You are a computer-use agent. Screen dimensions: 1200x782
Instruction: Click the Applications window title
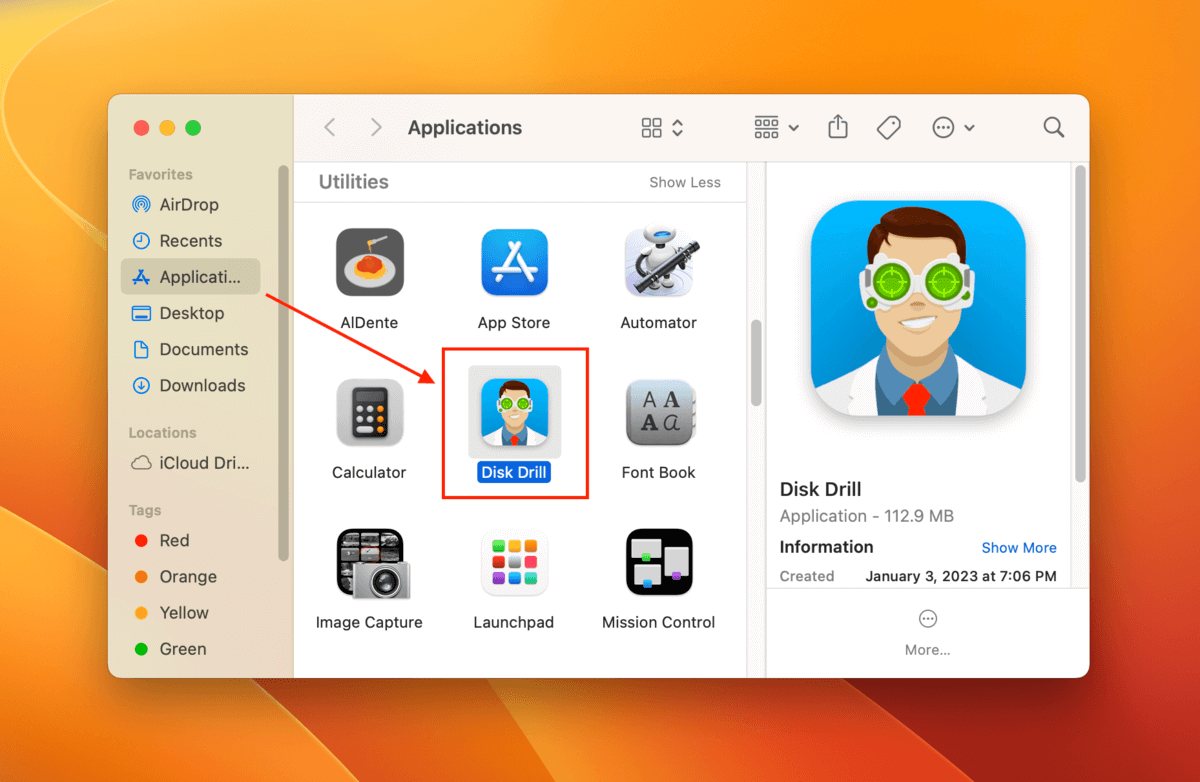[465, 128]
